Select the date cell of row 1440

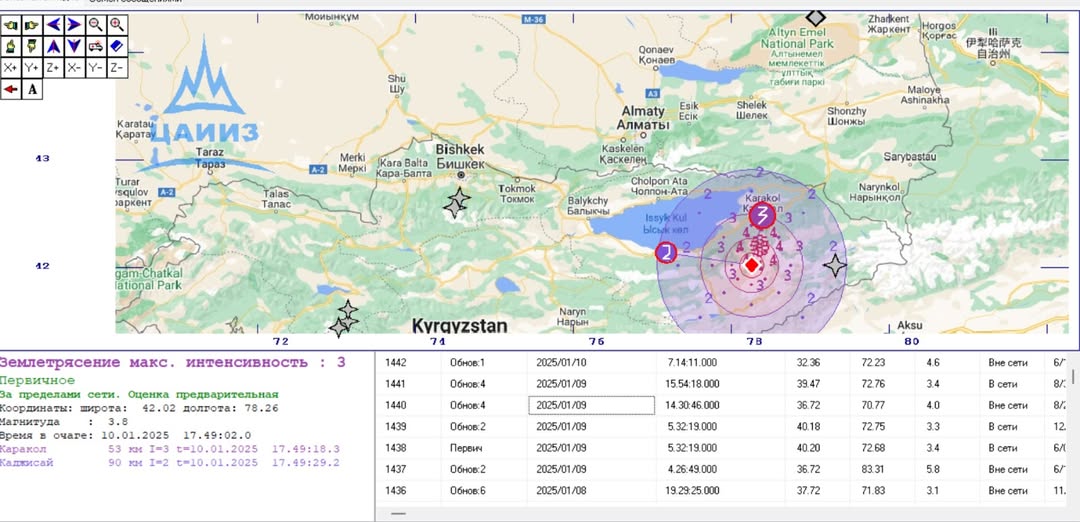tap(591, 405)
